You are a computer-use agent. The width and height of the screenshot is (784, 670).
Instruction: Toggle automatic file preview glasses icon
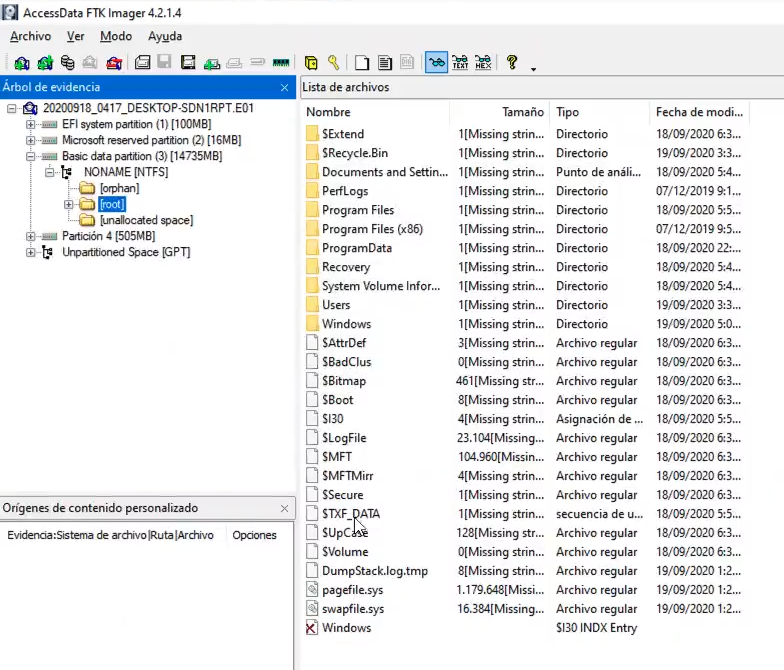coord(436,62)
